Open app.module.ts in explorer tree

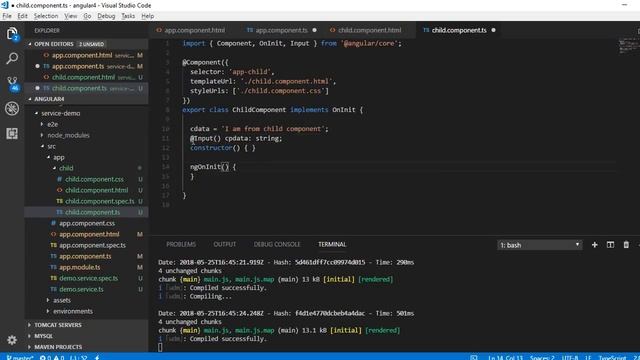point(80,267)
